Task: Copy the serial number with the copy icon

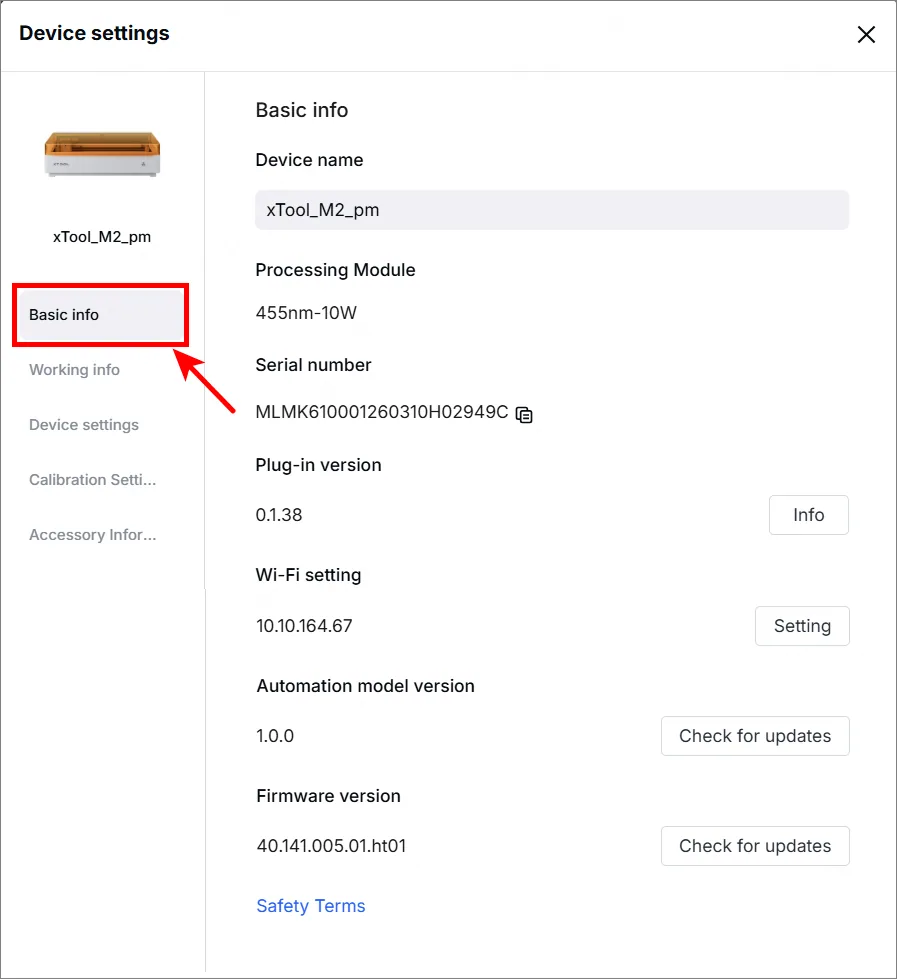Action: click(x=524, y=415)
